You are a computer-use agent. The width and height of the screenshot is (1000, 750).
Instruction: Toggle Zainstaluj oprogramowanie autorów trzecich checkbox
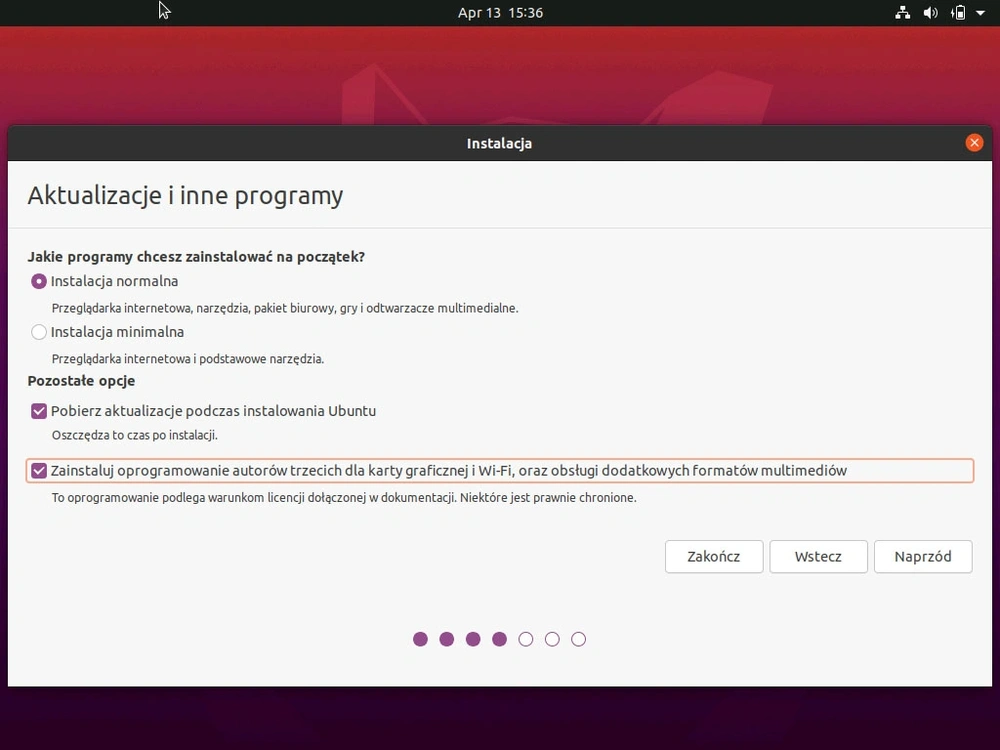[39, 471]
